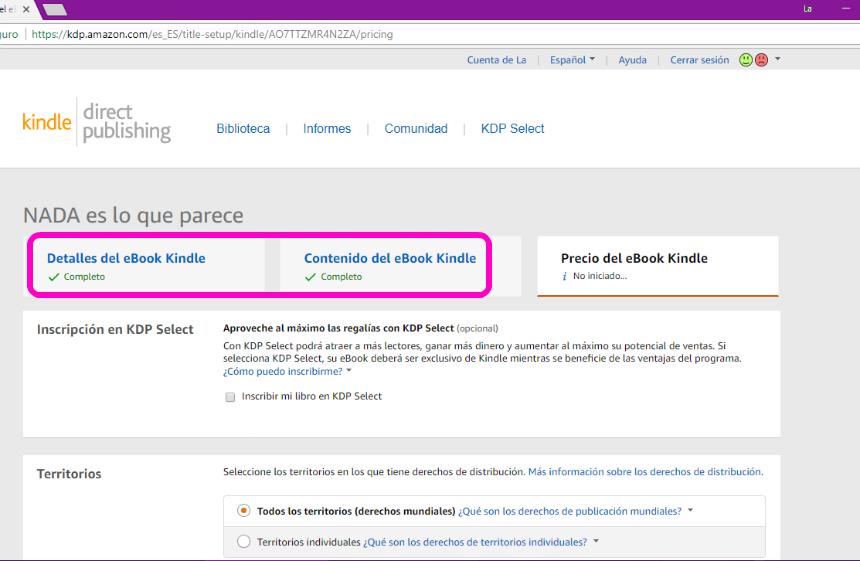Select the Territorios individuales option

(244, 541)
